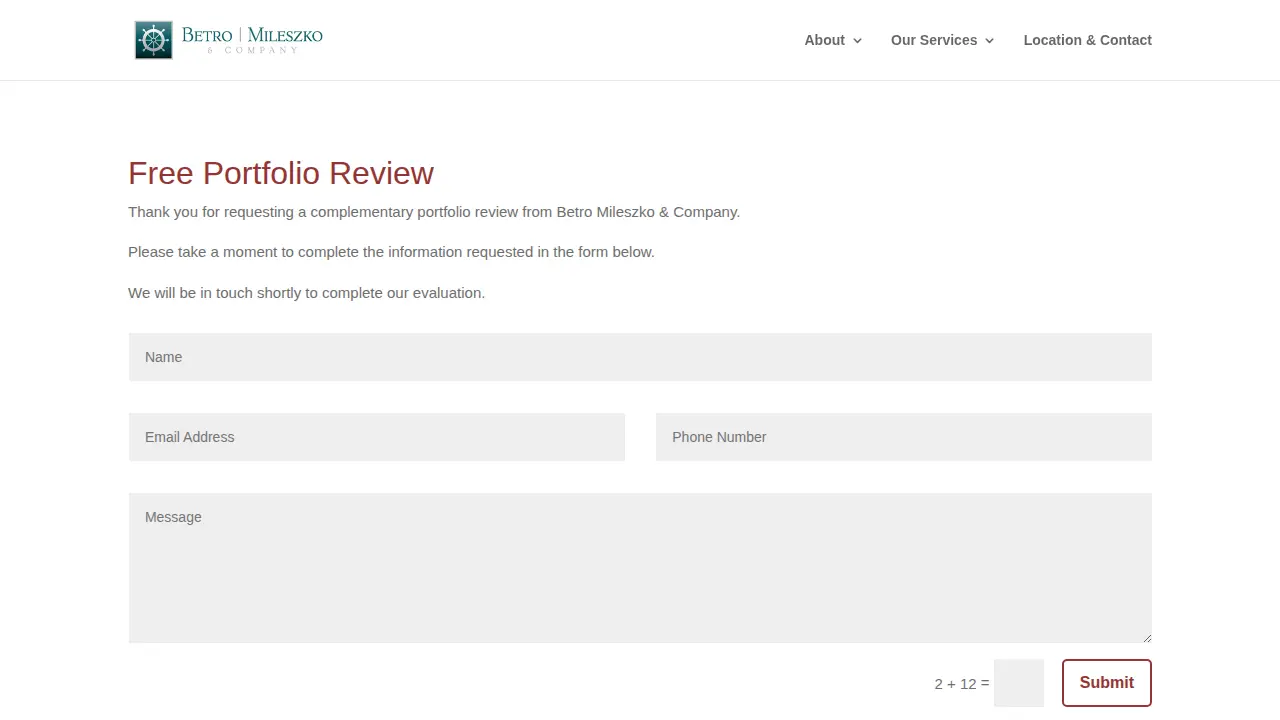Image resolution: width=1280 pixels, height=720 pixels.
Task: Submit the portfolio review form
Action: click(1107, 683)
